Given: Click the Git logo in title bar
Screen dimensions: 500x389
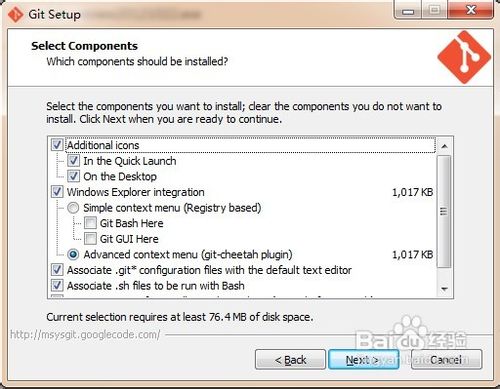Looking at the screenshot, I should pos(15,14).
